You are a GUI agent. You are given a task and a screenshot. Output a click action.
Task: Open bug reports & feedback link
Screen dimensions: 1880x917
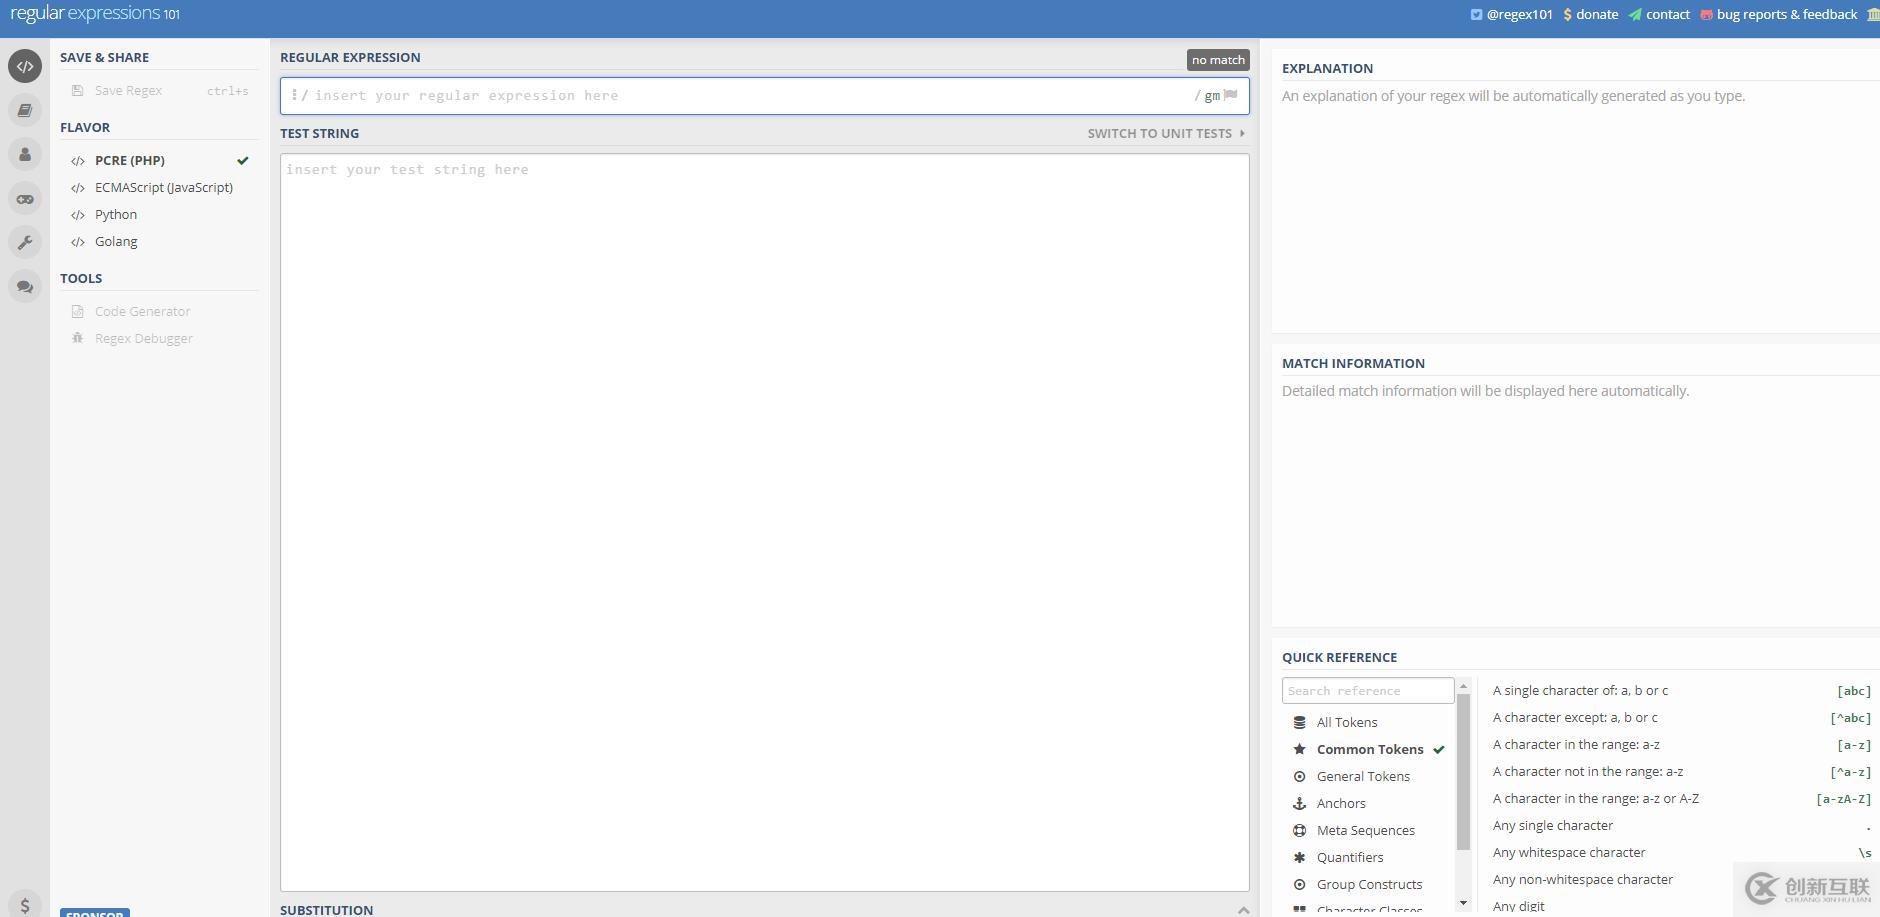[1787, 14]
